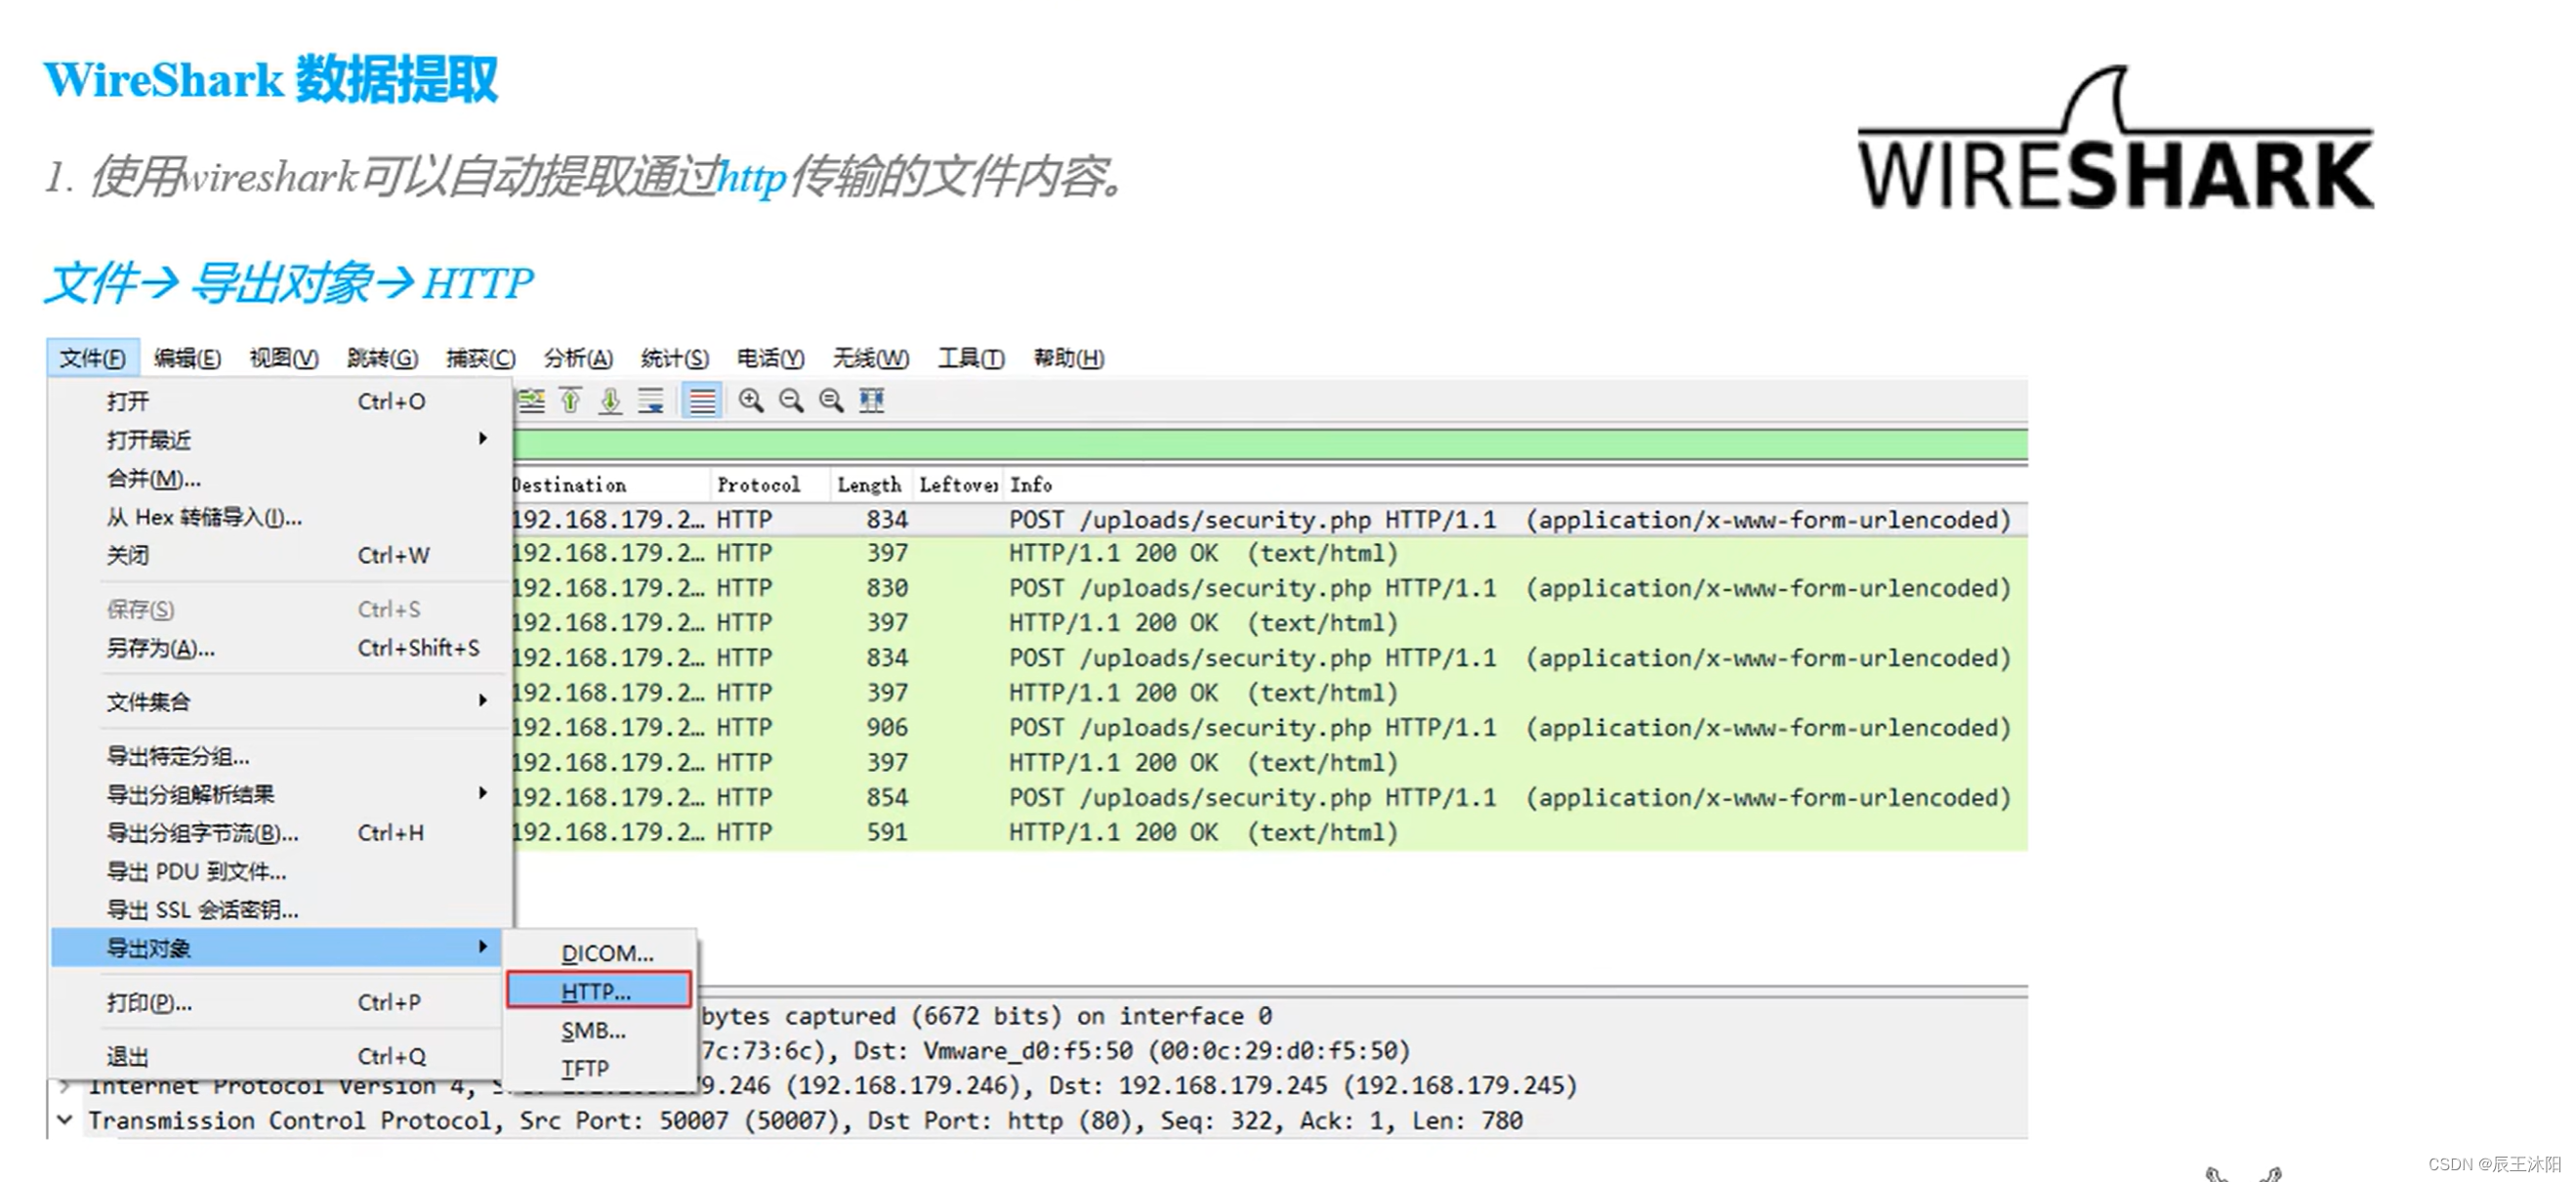Viewport: 2576px width, 1182px height.
Task: Open the 无线(W) menu
Action: point(871,358)
